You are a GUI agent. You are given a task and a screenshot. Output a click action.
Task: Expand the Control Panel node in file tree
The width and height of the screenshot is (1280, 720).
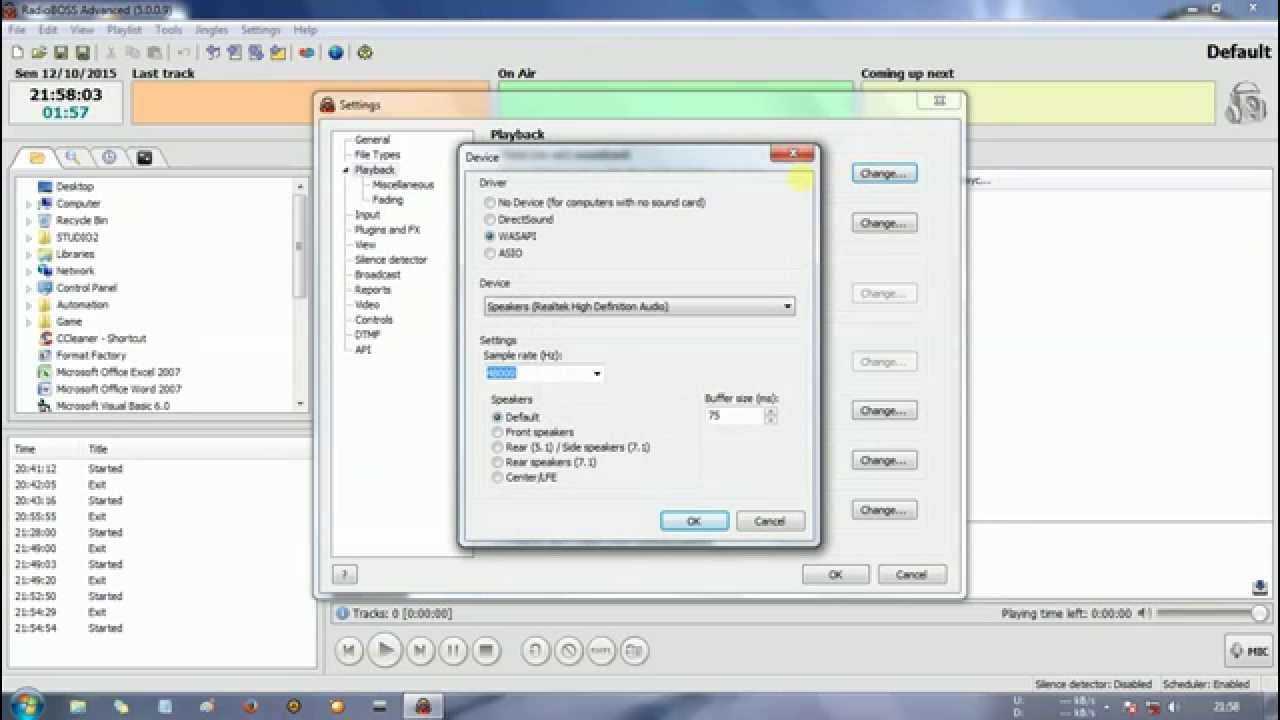click(x=29, y=288)
